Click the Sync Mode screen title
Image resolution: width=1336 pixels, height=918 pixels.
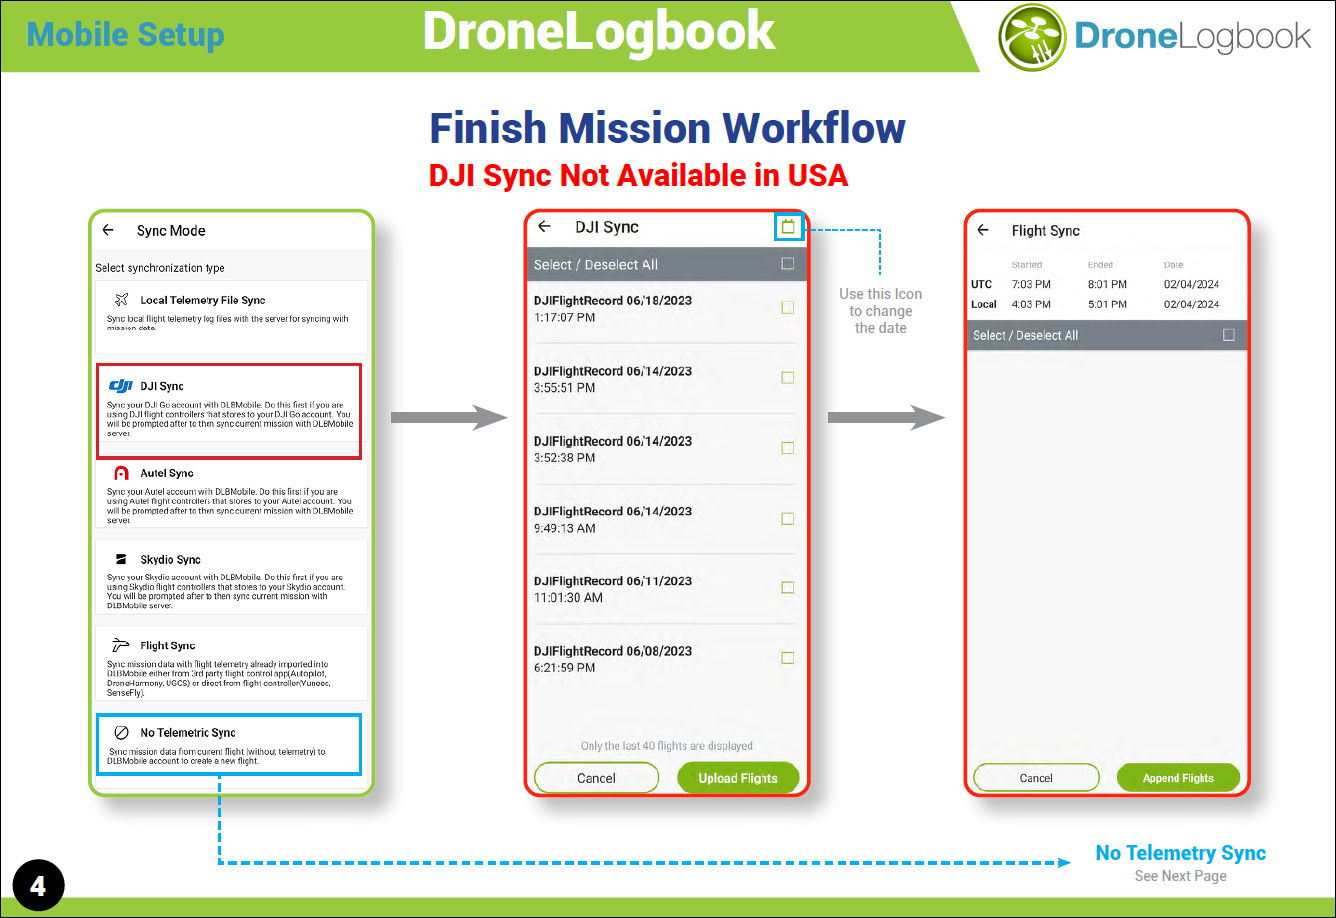click(171, 231)
